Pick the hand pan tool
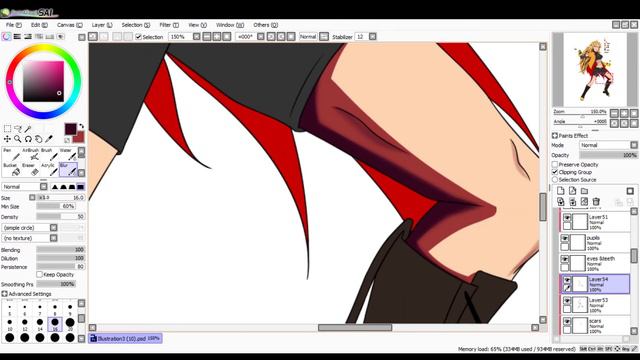The width and height of the screenshot is (640, 360). pyautogui.click(x=38, y=139)
